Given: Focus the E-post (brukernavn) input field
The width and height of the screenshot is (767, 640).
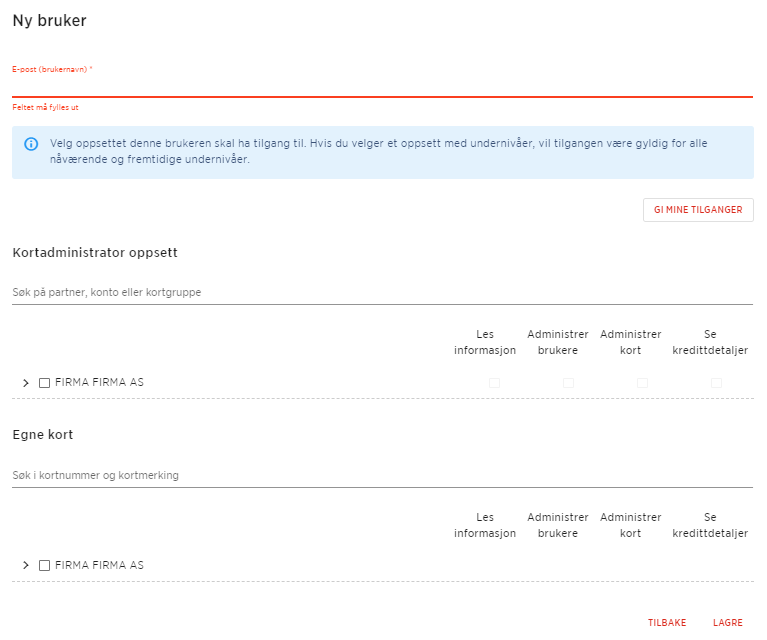Looking at the screenshot, I should [x=381, y=85].
